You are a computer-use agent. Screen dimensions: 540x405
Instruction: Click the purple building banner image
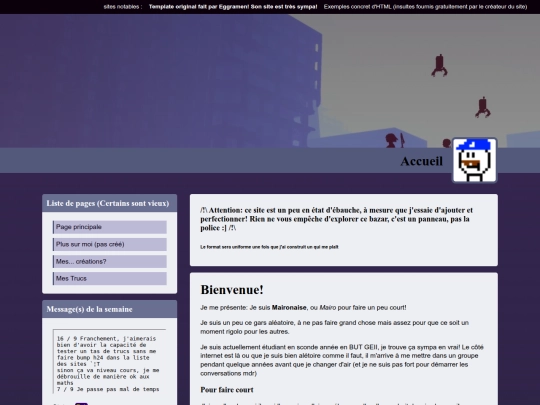(x=270, y=81)
